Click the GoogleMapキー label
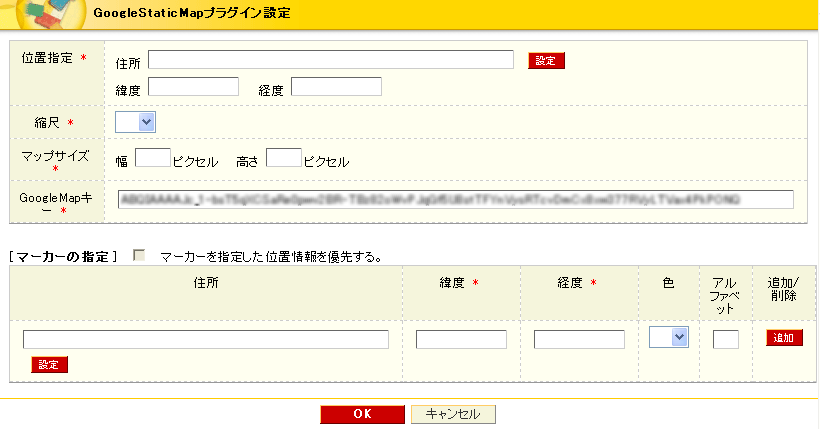Screen dimensions: 820x429 [x=55, y=204]
